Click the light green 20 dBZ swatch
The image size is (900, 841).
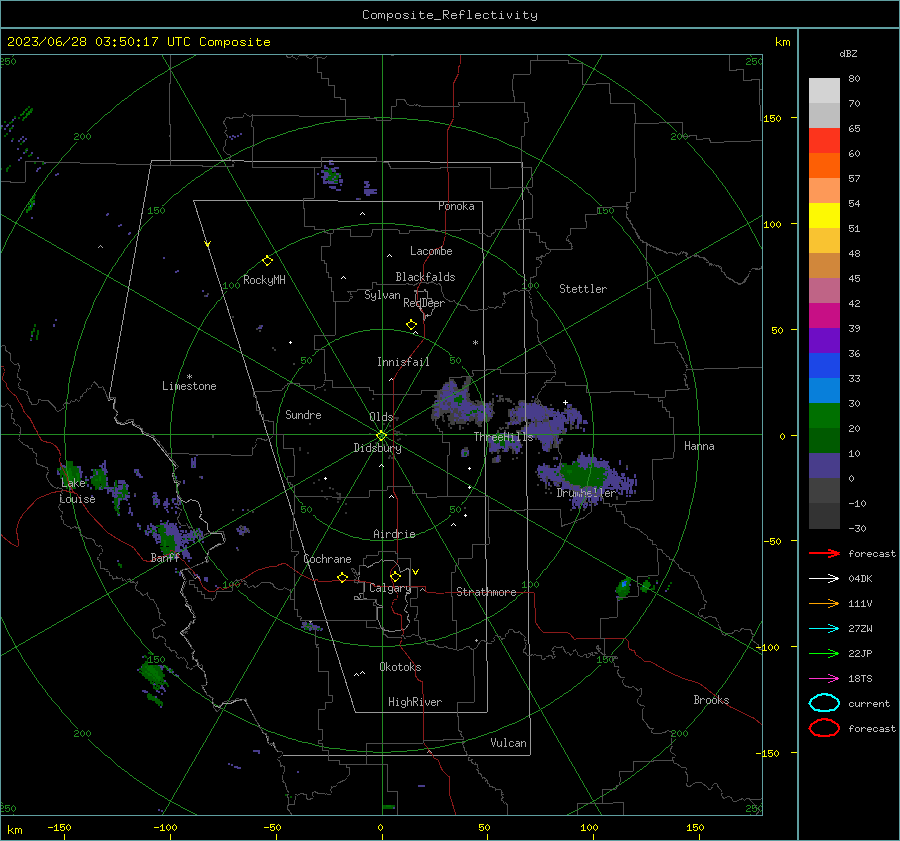tap(824, 415)
